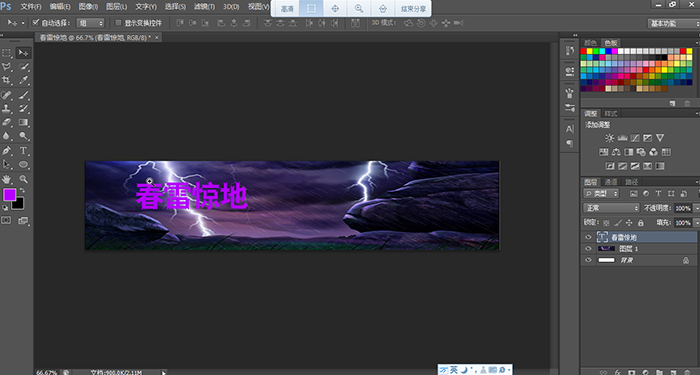Viewport: 700px width, 375px height.
Task: Switch to the 通道 tab
Action: coord(611,182)
